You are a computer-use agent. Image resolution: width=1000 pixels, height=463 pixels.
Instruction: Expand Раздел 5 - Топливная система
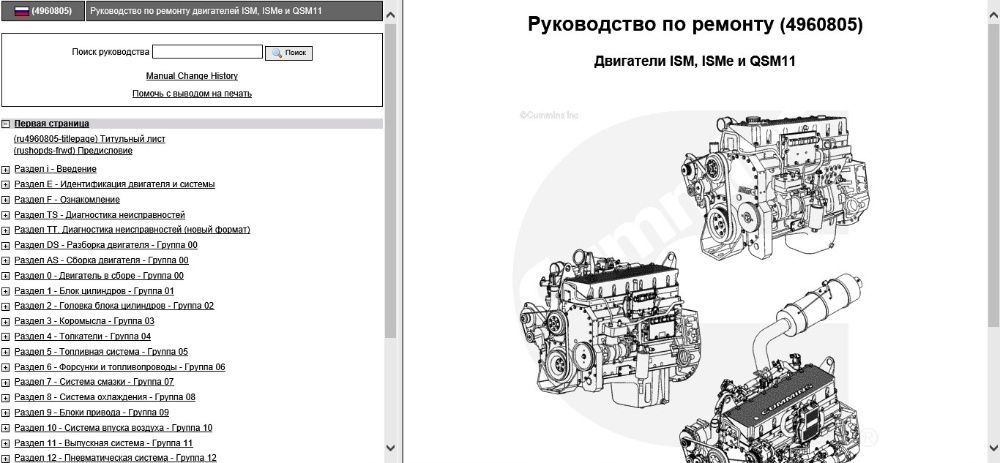coord(6,352)
